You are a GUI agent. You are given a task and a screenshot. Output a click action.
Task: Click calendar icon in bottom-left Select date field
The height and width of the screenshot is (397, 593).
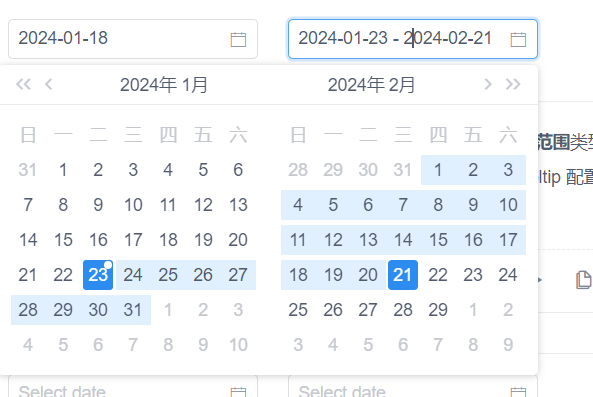[x=238, y=392]
